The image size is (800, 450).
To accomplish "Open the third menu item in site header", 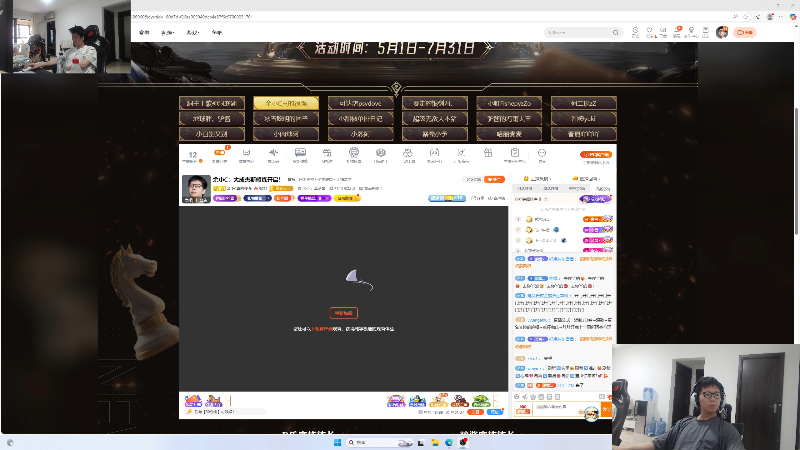I will pos(192,33).
